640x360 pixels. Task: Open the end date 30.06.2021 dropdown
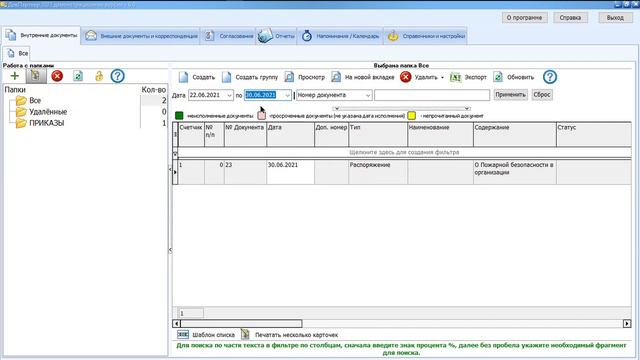[287, 95]
